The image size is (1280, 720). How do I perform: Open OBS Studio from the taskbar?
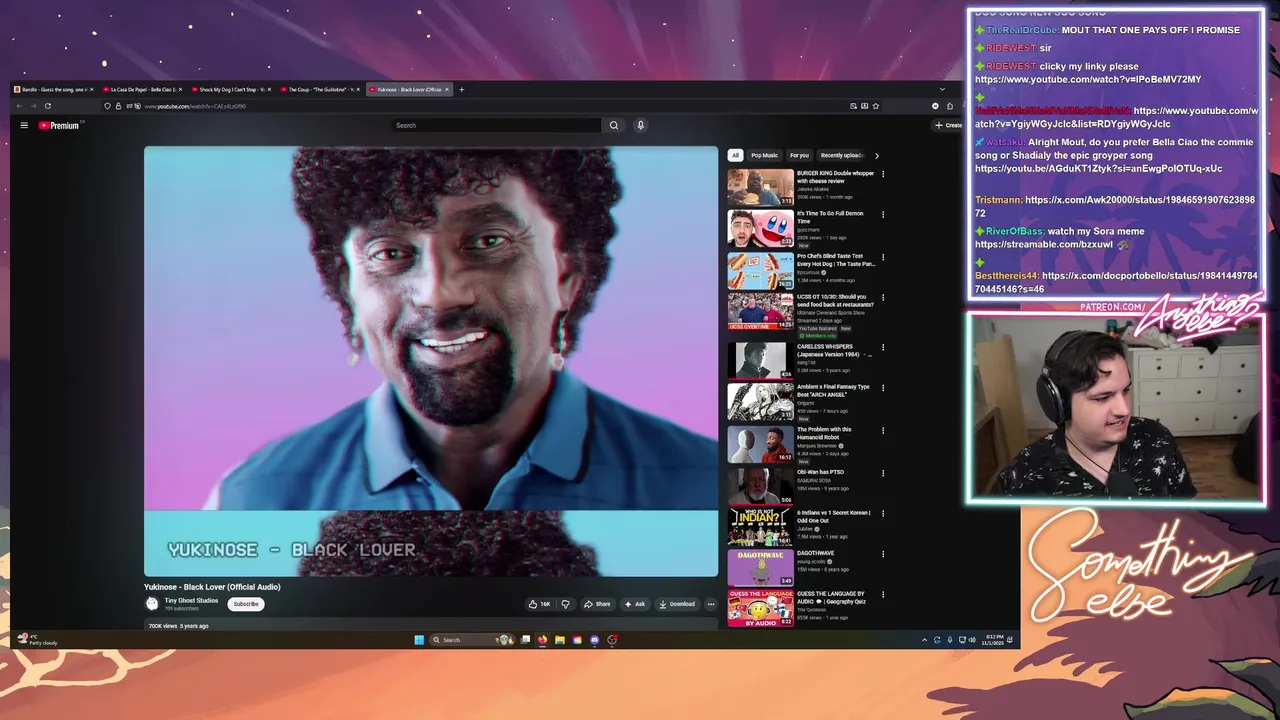(612, 640)
